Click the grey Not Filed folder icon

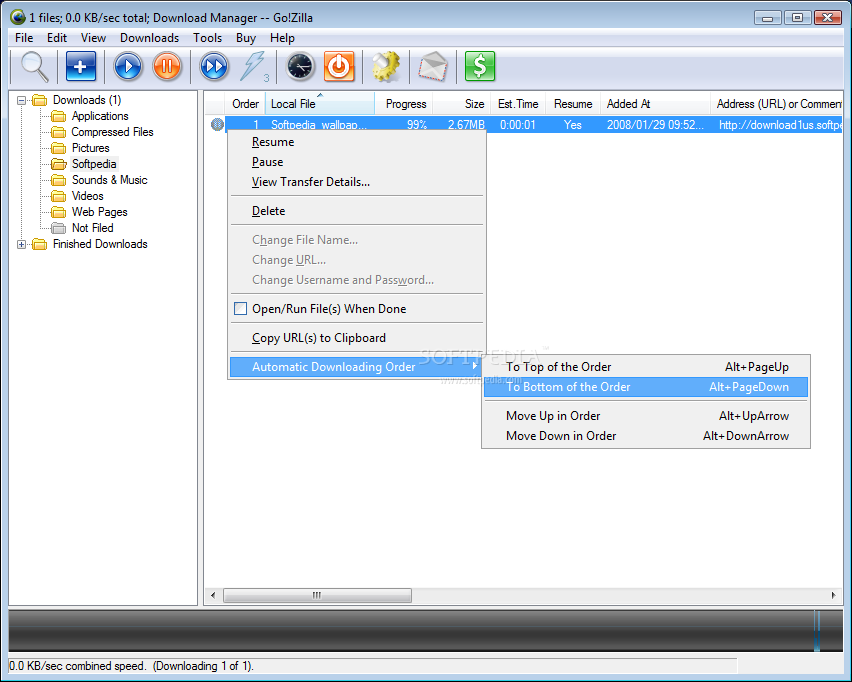coord(58,228)
